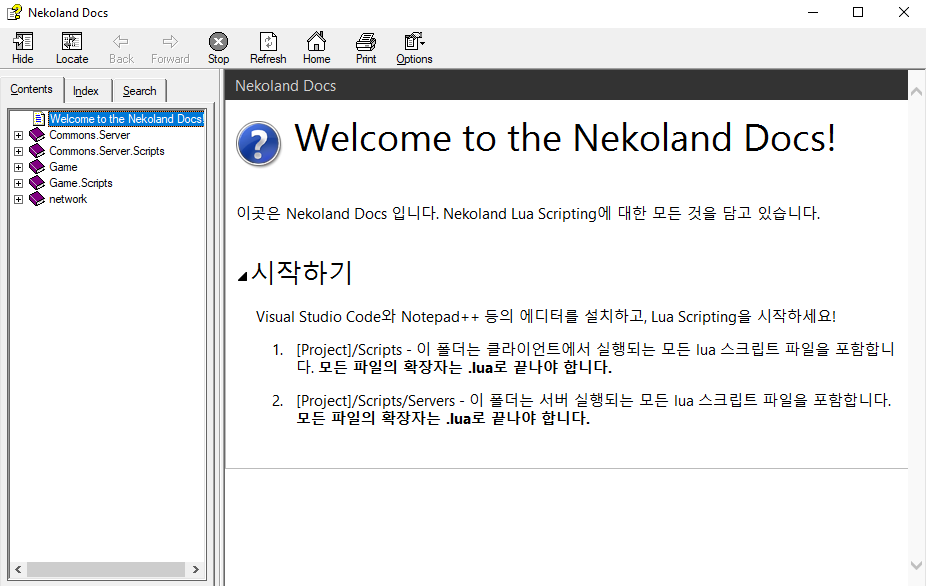The image size is (926, 586).
Task: Click the content pane scroll down arrow
Action: pyautogui.click(x=916, y=566)
